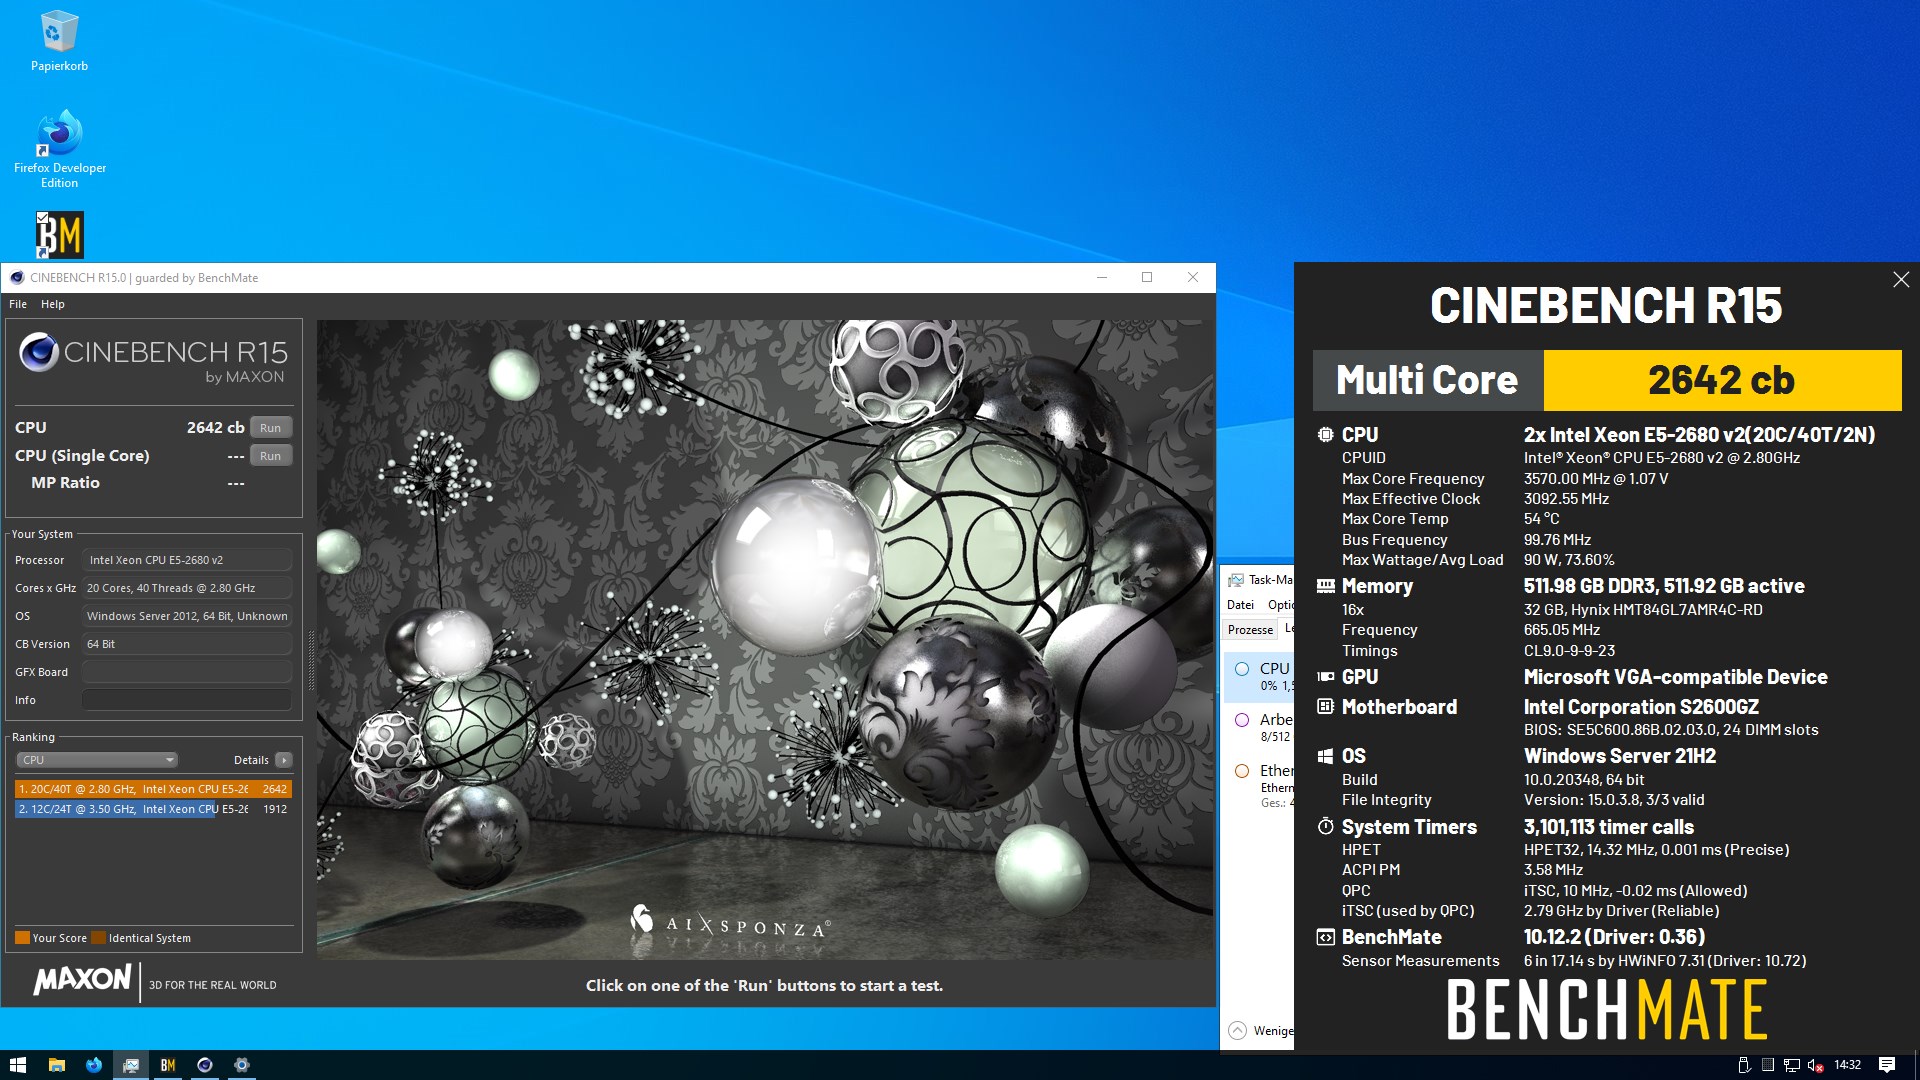Click the task manager CPU grid tray icon

tap(1768, 1065)
